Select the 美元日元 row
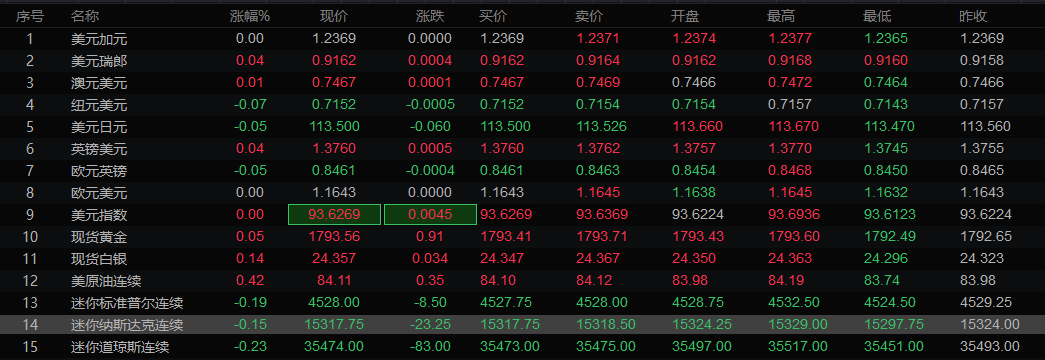The image size is (1045, 360). point(522,127)
